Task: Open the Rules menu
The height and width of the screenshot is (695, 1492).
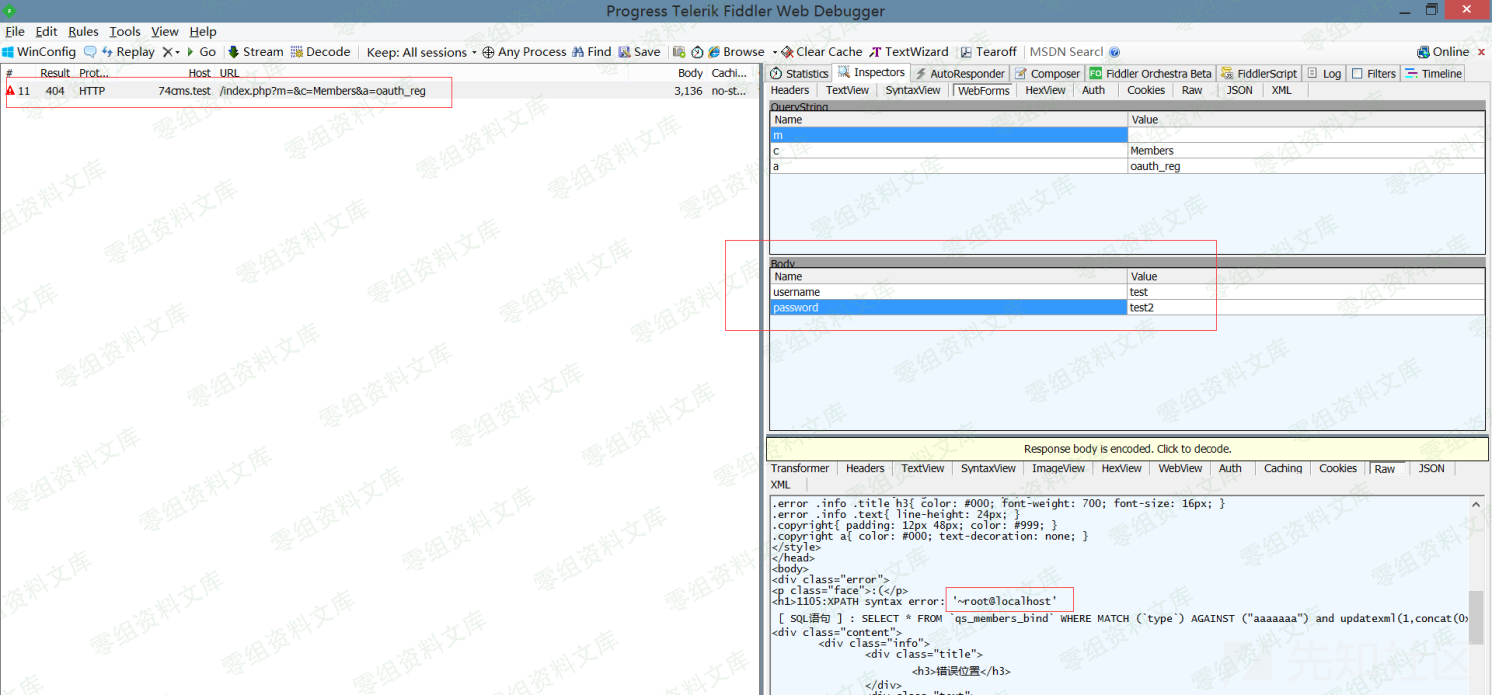Action: pyautogui.click(x=83, y=32)
